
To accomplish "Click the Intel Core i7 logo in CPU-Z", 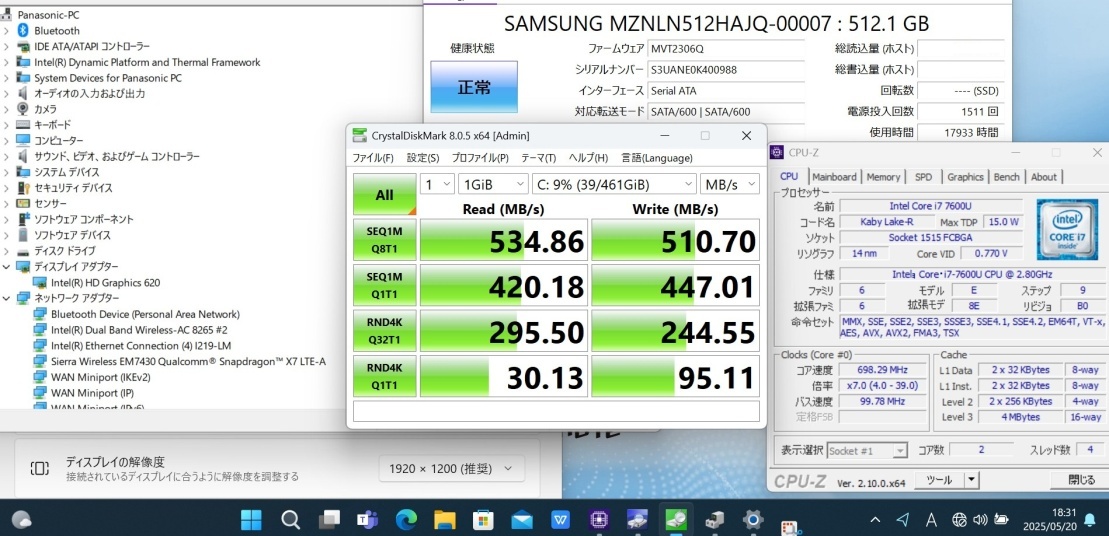I will coord(1066,230).
